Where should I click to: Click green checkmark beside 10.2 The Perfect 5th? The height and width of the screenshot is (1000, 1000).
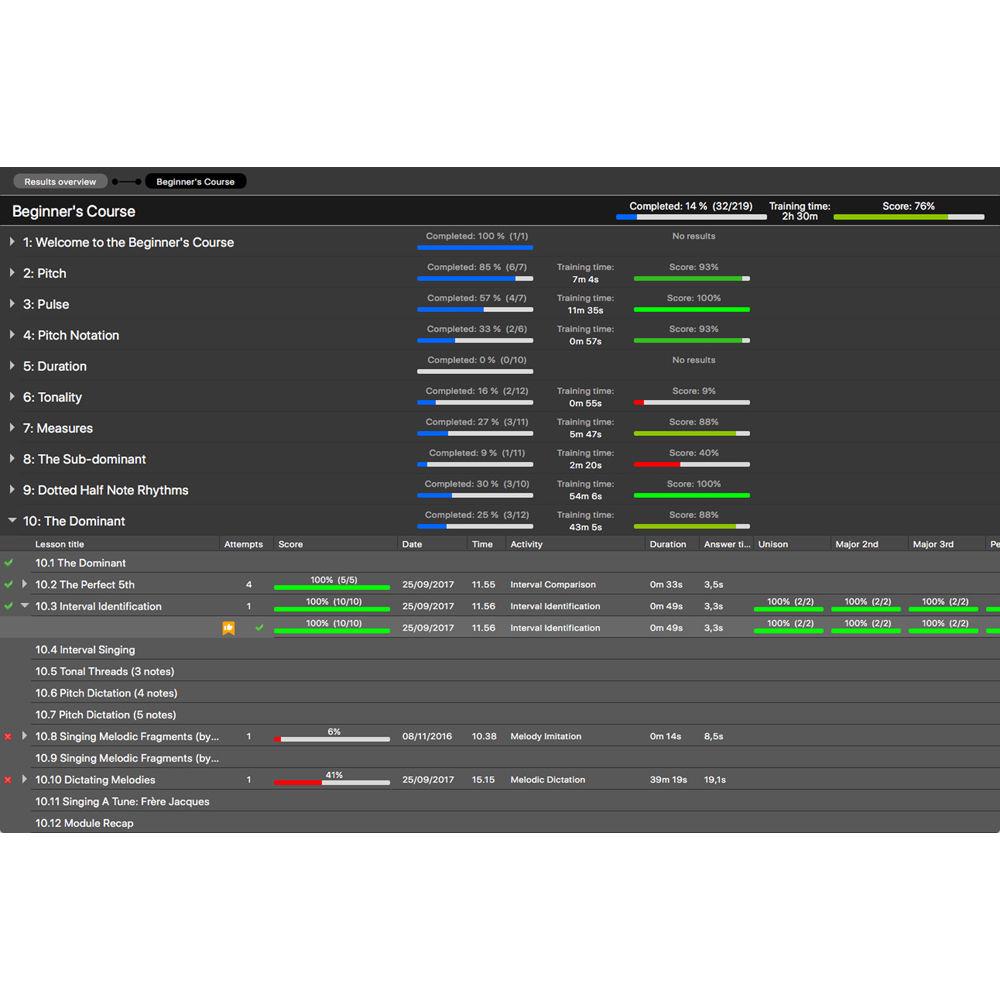pyautogui.click(x=9, y=585)
